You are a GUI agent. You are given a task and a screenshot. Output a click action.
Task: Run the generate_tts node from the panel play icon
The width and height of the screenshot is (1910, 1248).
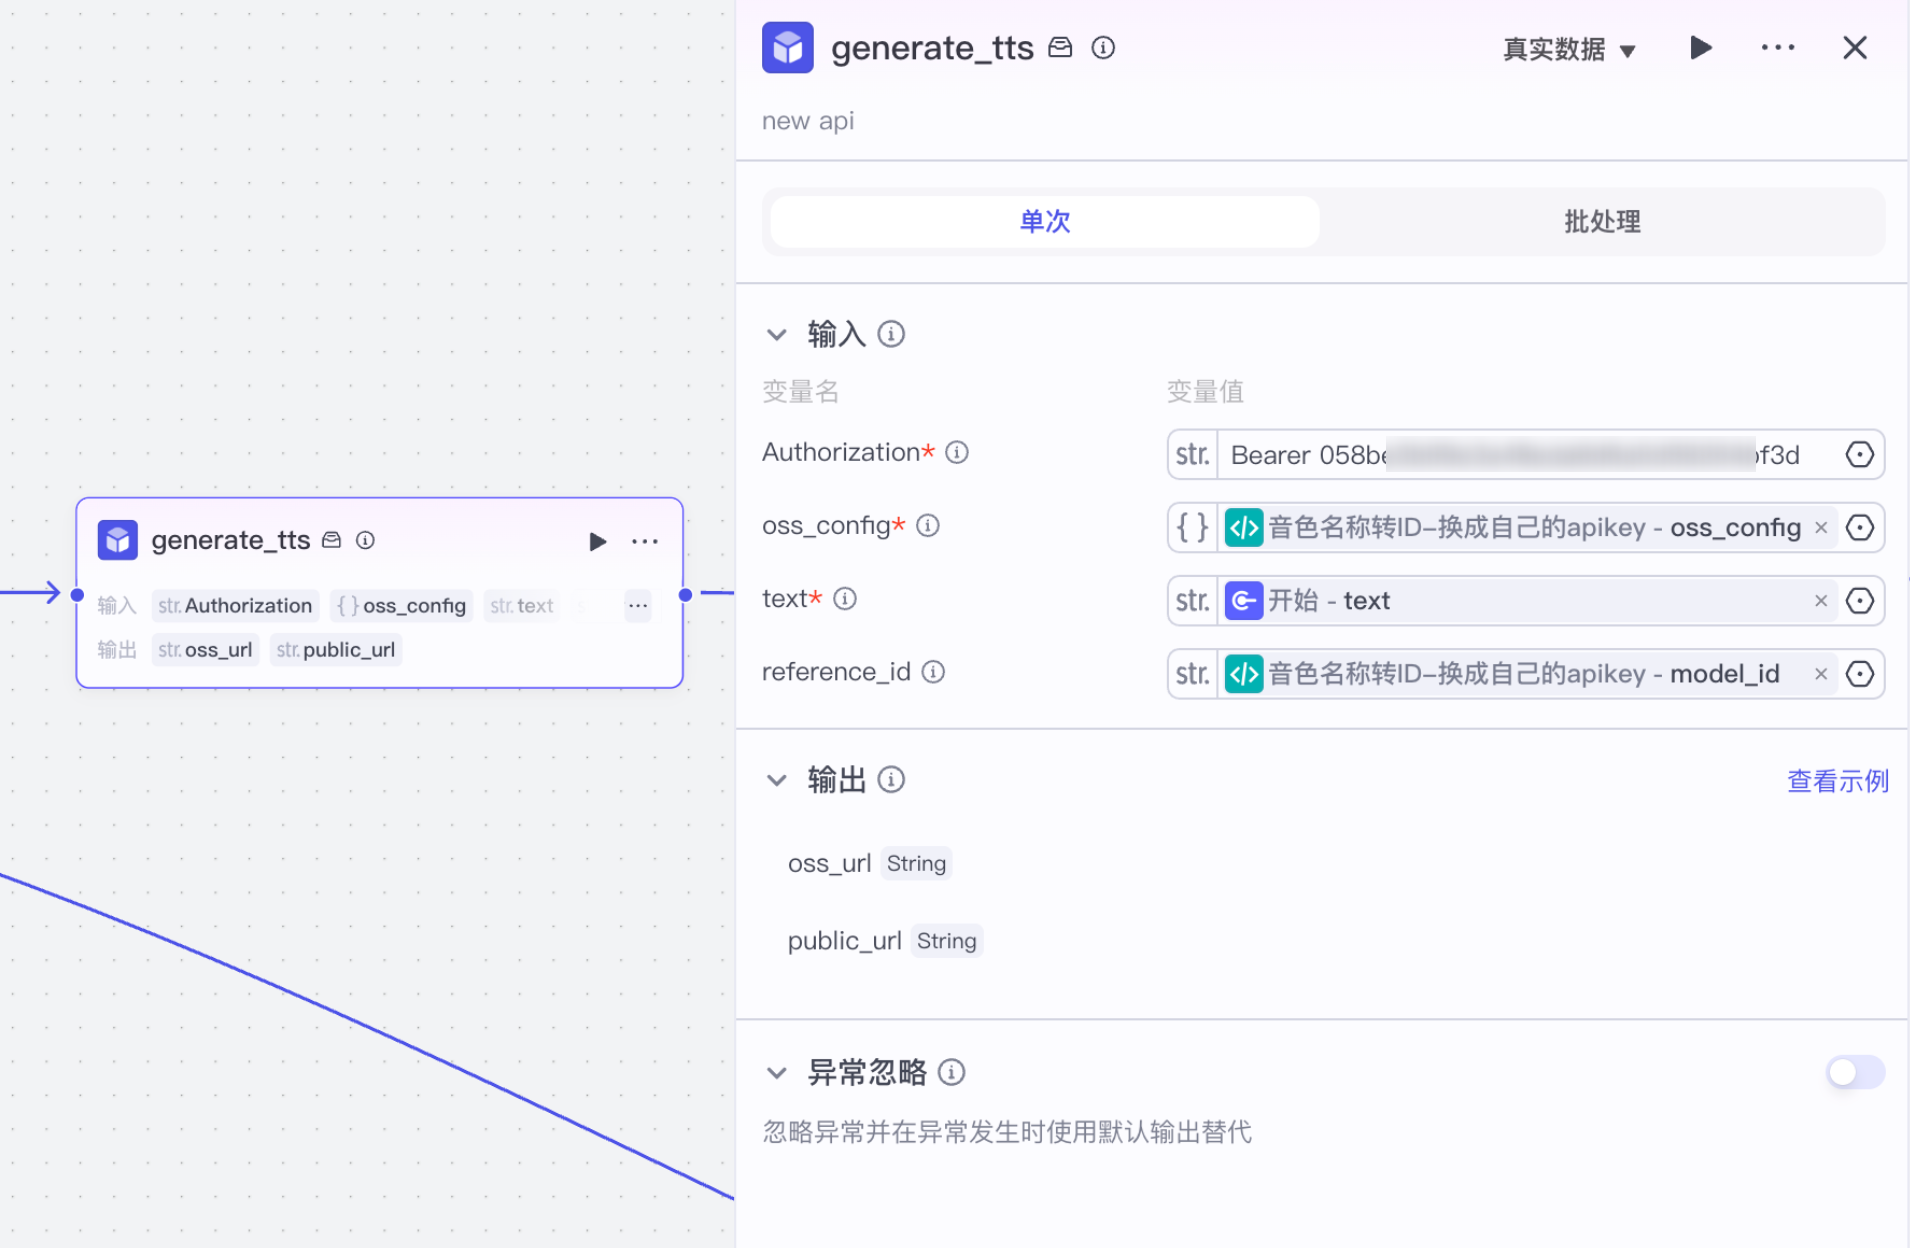click(1701, 47)
